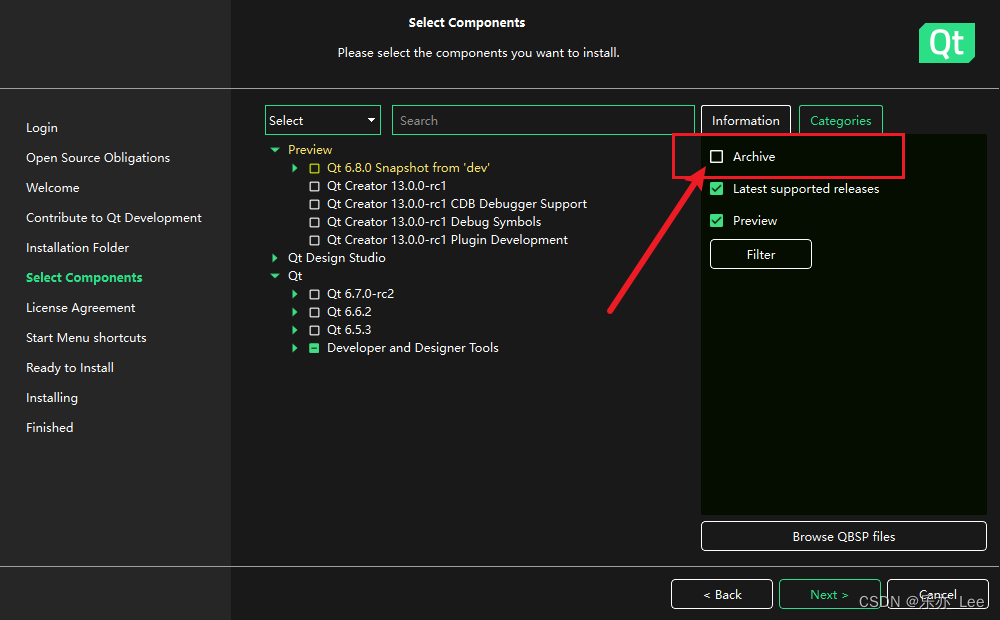
Task: Proceed with the Next button
Action: coord(829,594)
